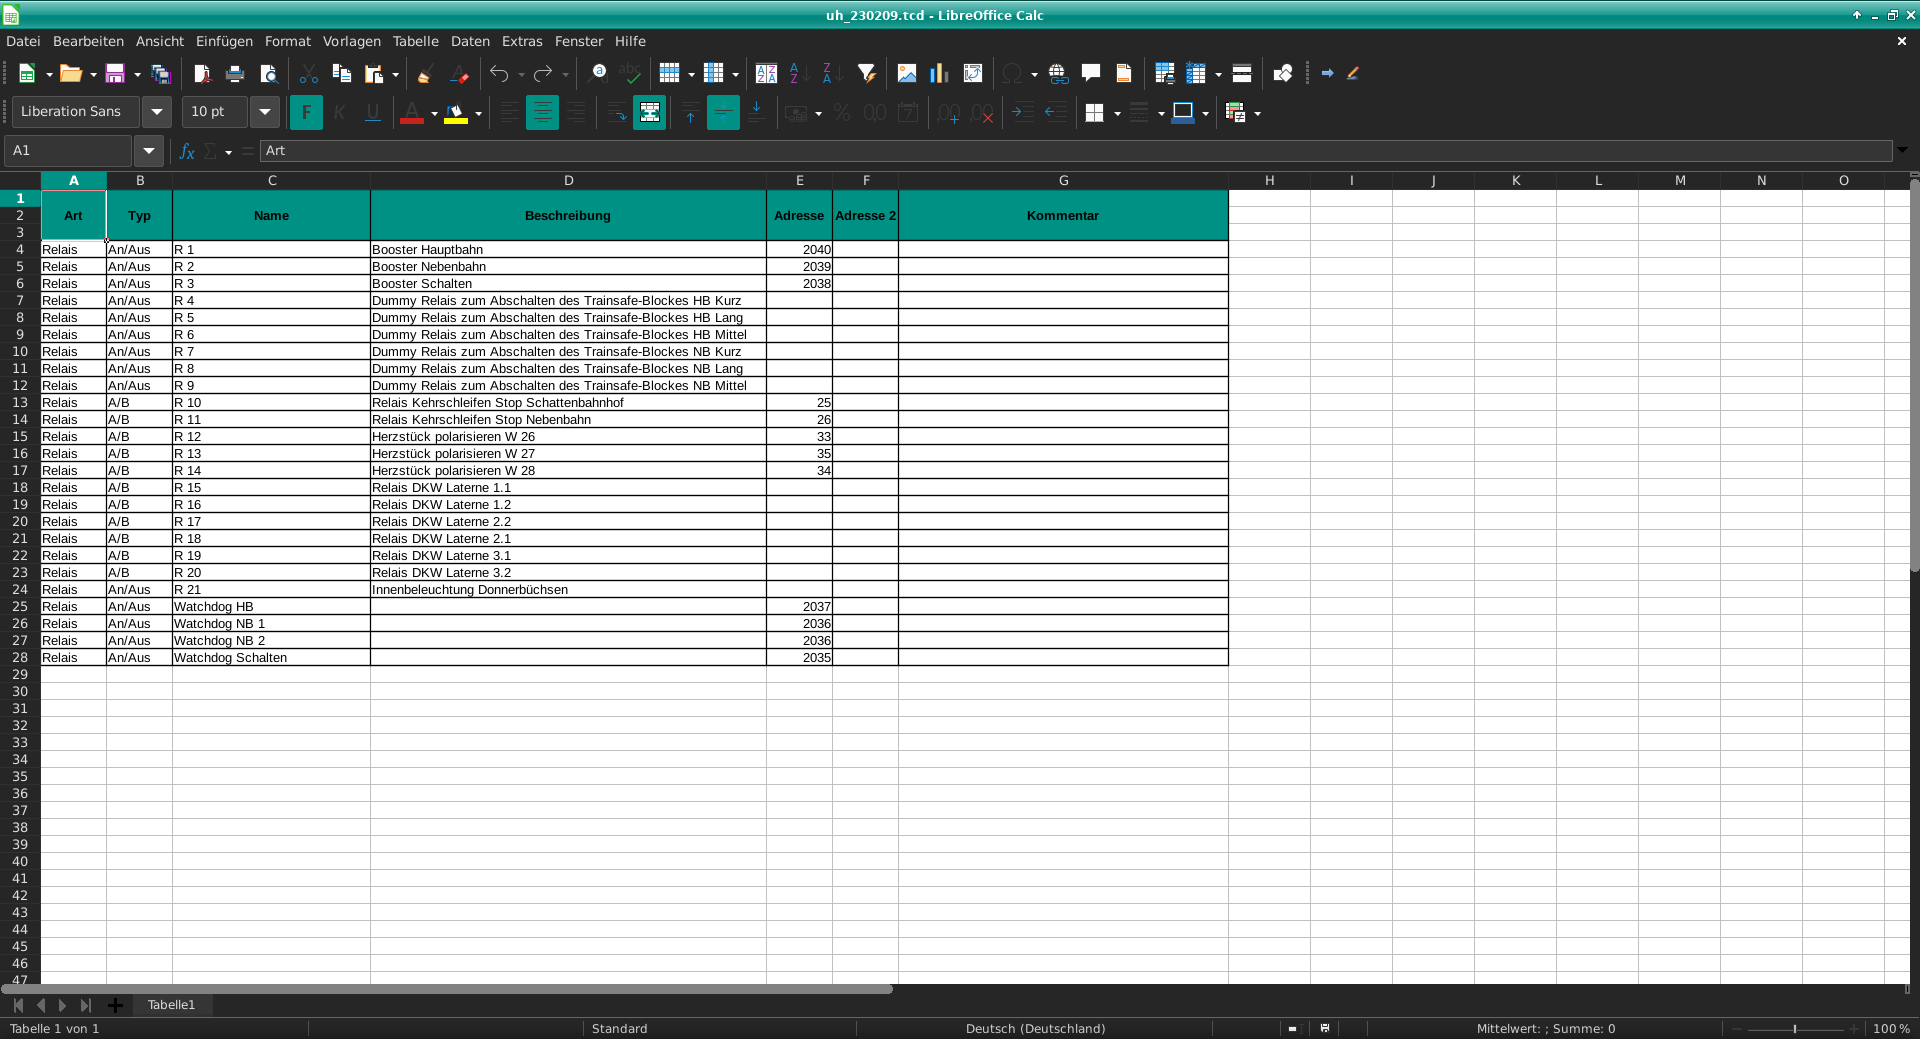Screen dimensions: 1920x1039
Task: Toggle the Center Horizontally alignment button
Action: pos(542,112)
